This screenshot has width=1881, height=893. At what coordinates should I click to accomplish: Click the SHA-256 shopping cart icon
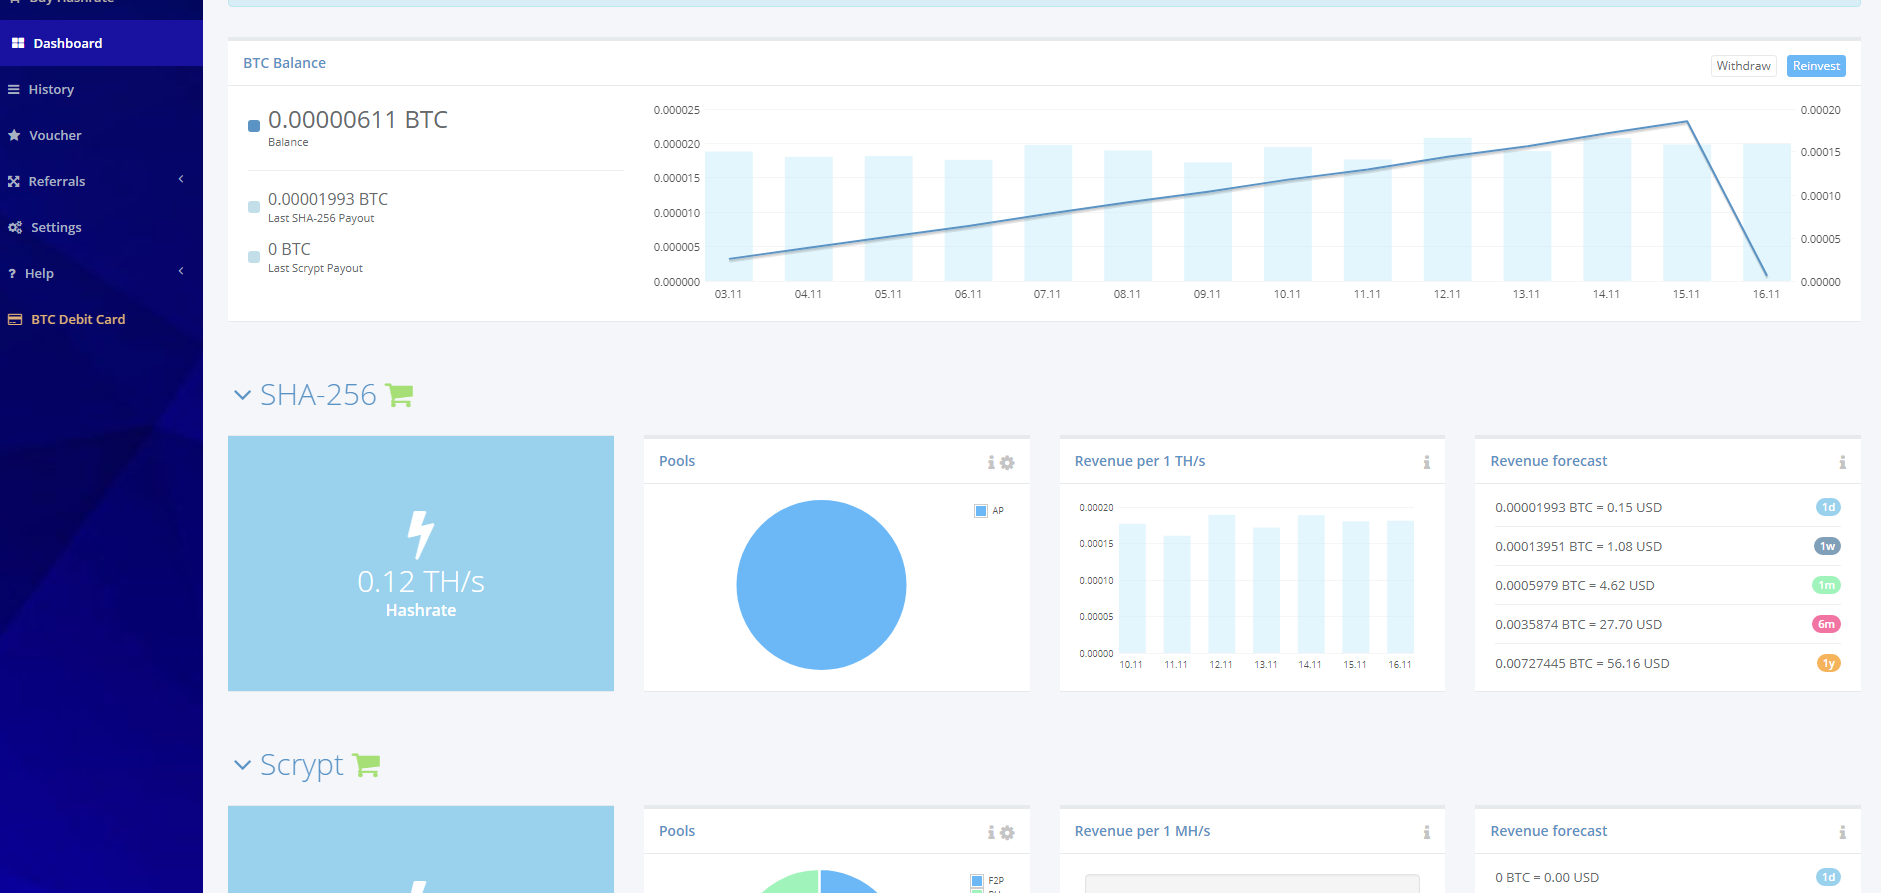399,395
